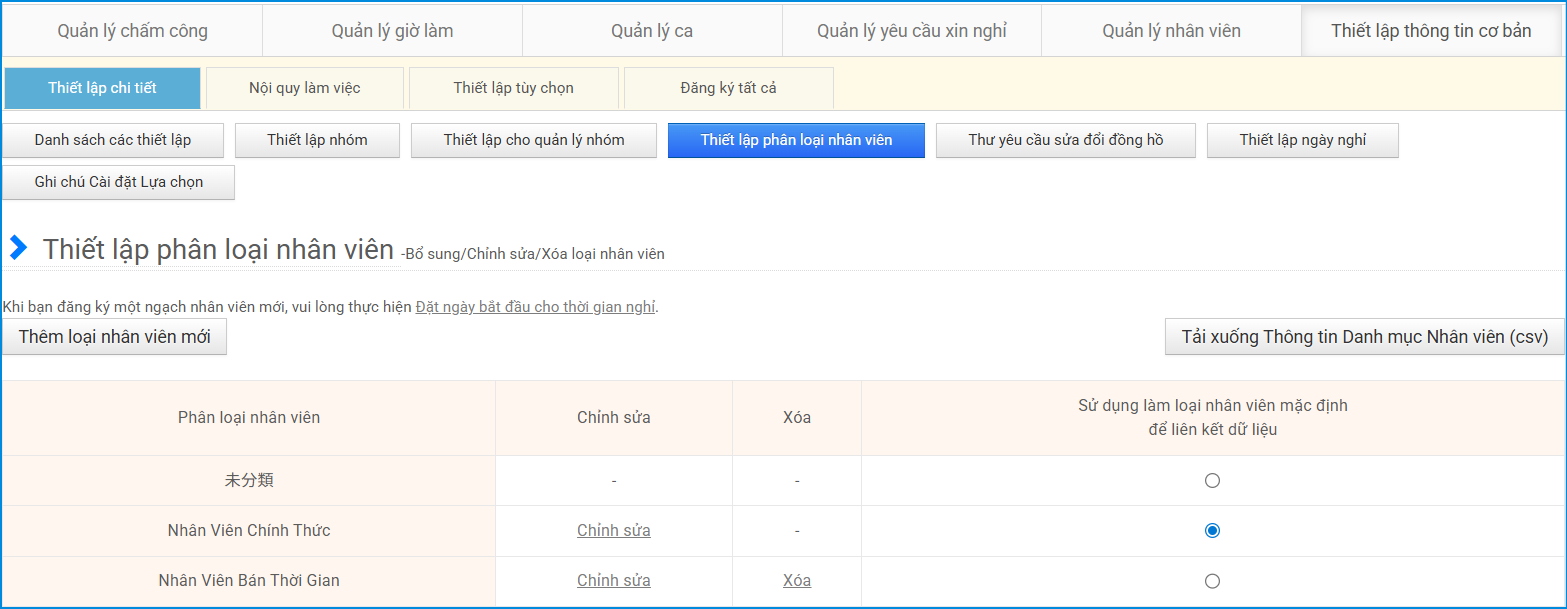
Task: Download employee category info as csv
Action: (1364, 337)
